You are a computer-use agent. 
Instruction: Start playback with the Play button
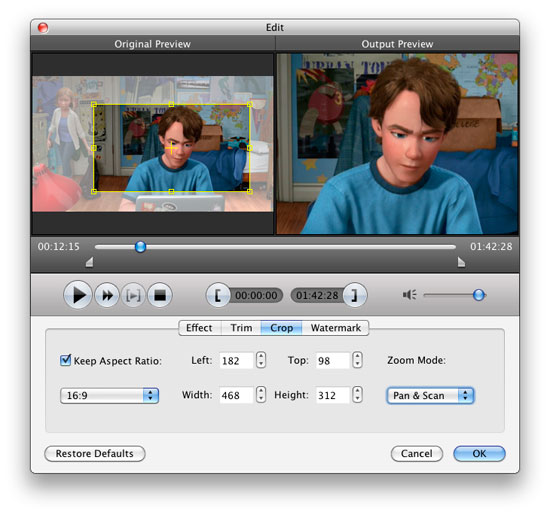tap(78, 295)
